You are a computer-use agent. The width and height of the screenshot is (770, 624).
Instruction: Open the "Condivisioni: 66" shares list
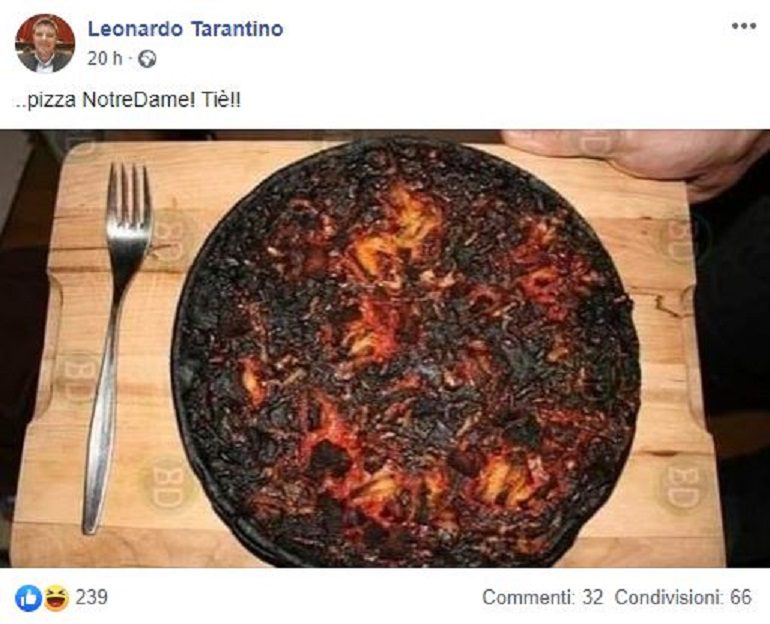683,597
